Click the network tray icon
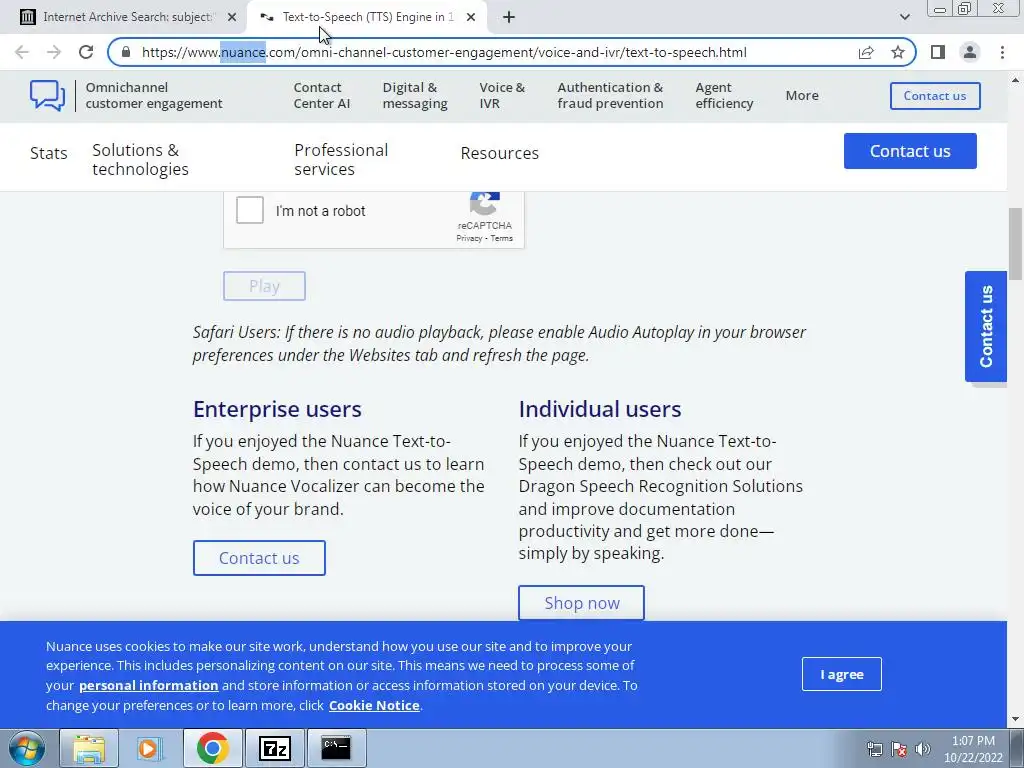 pos(874,749)
